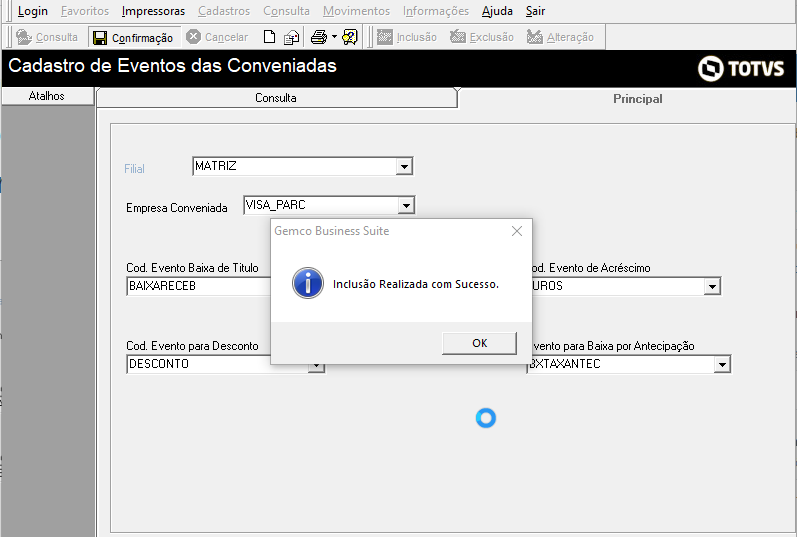Click the Sair menu item
The width and height of the screenshot is (797, 537).
[x=535, y=11]
